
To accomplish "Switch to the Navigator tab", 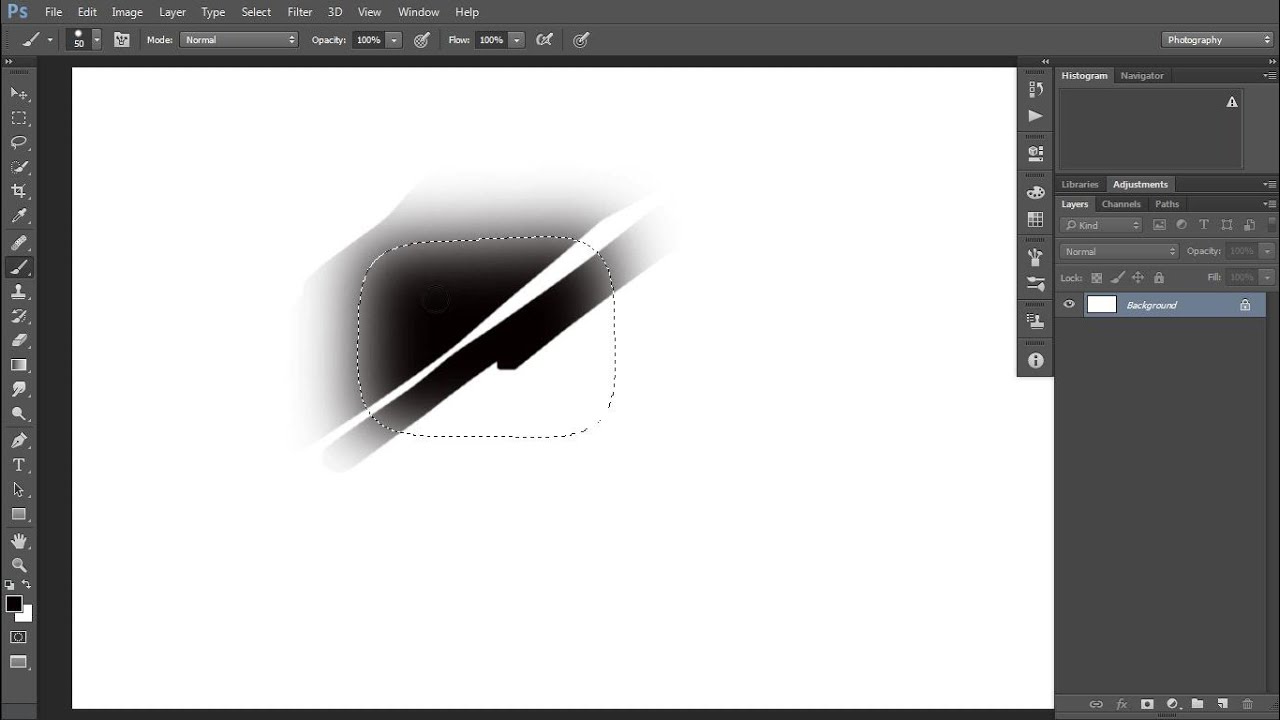I will click(x=1142, y=75).
